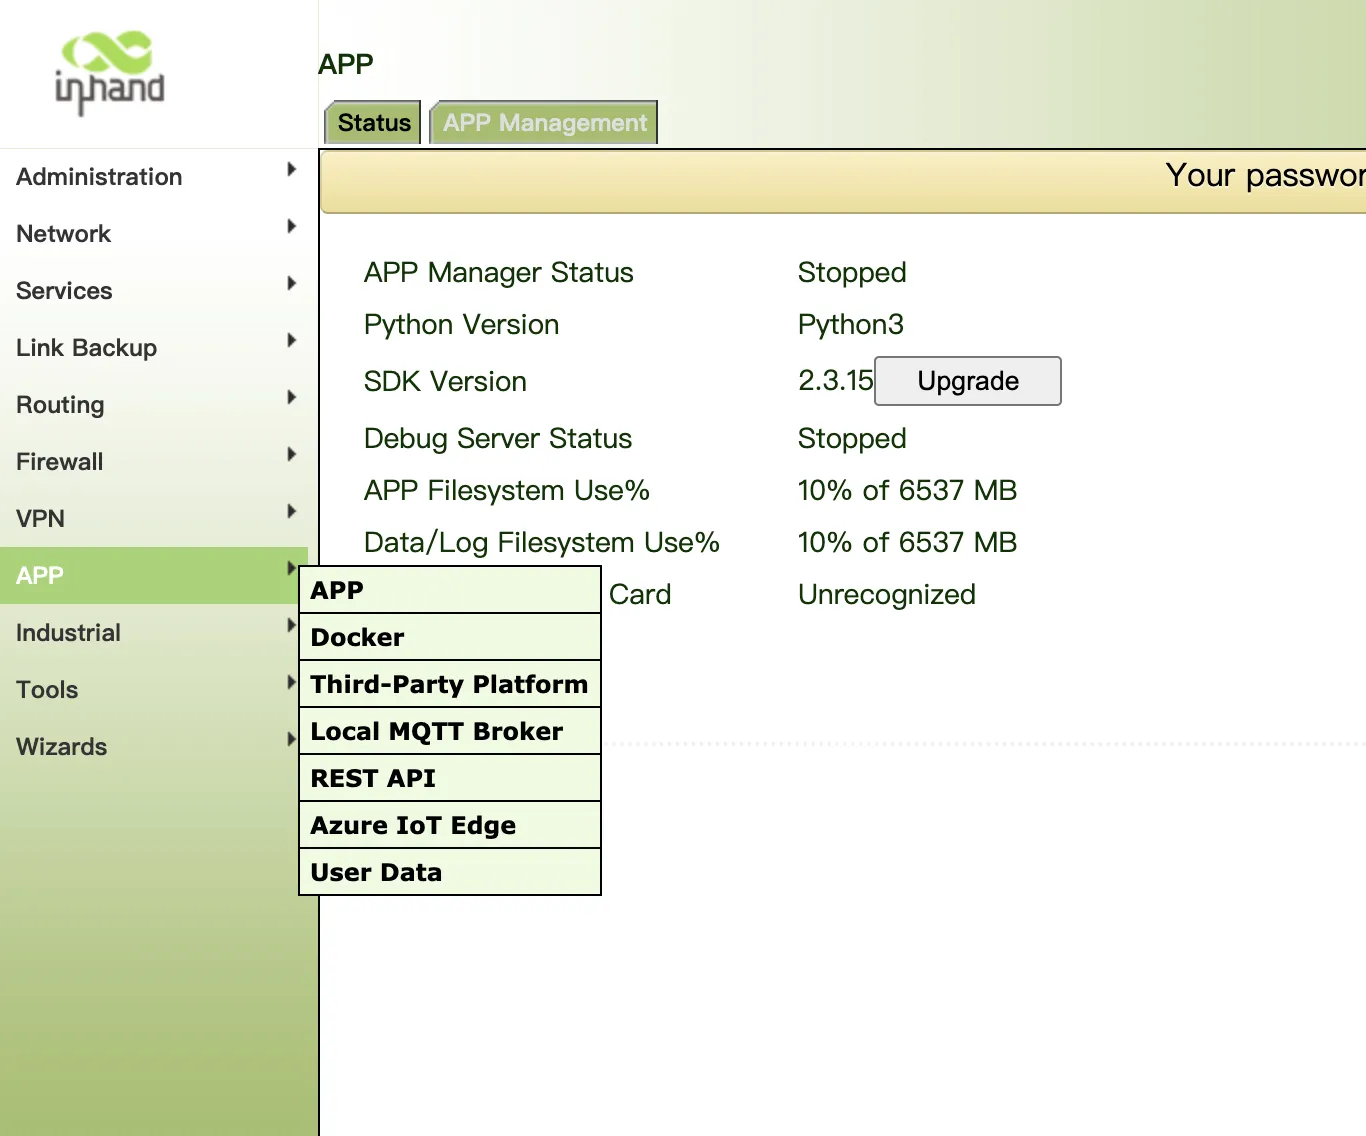Select REST API from the submenu
This screenshot has width=1366, height=1136.
(450, 778)
